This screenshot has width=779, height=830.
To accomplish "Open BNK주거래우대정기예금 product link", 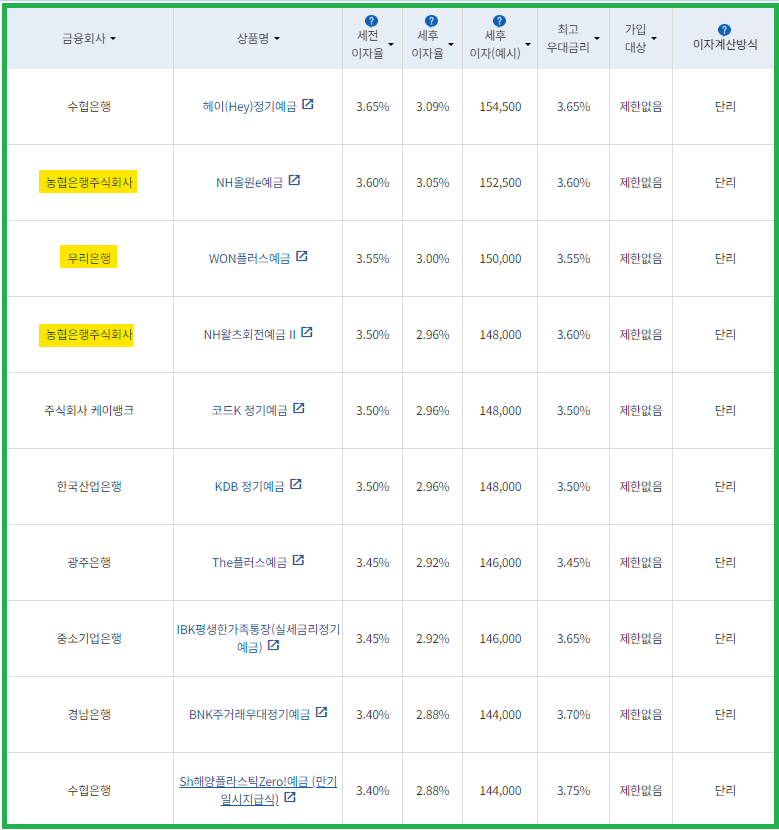I will coord(249,715).
